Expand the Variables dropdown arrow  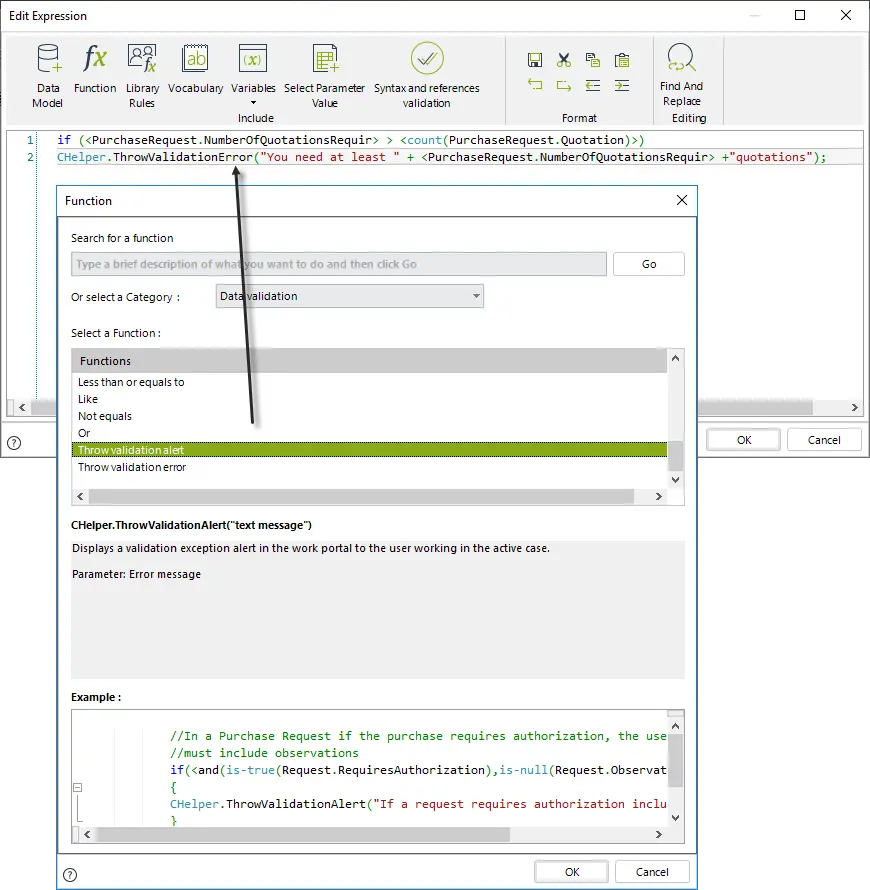pyautogui.click(x=253, y=103)
